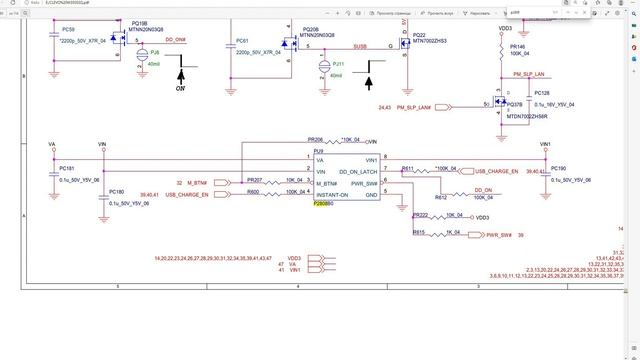Enter full screen PDF view
The image size is (640, 360).
[607, 13]
